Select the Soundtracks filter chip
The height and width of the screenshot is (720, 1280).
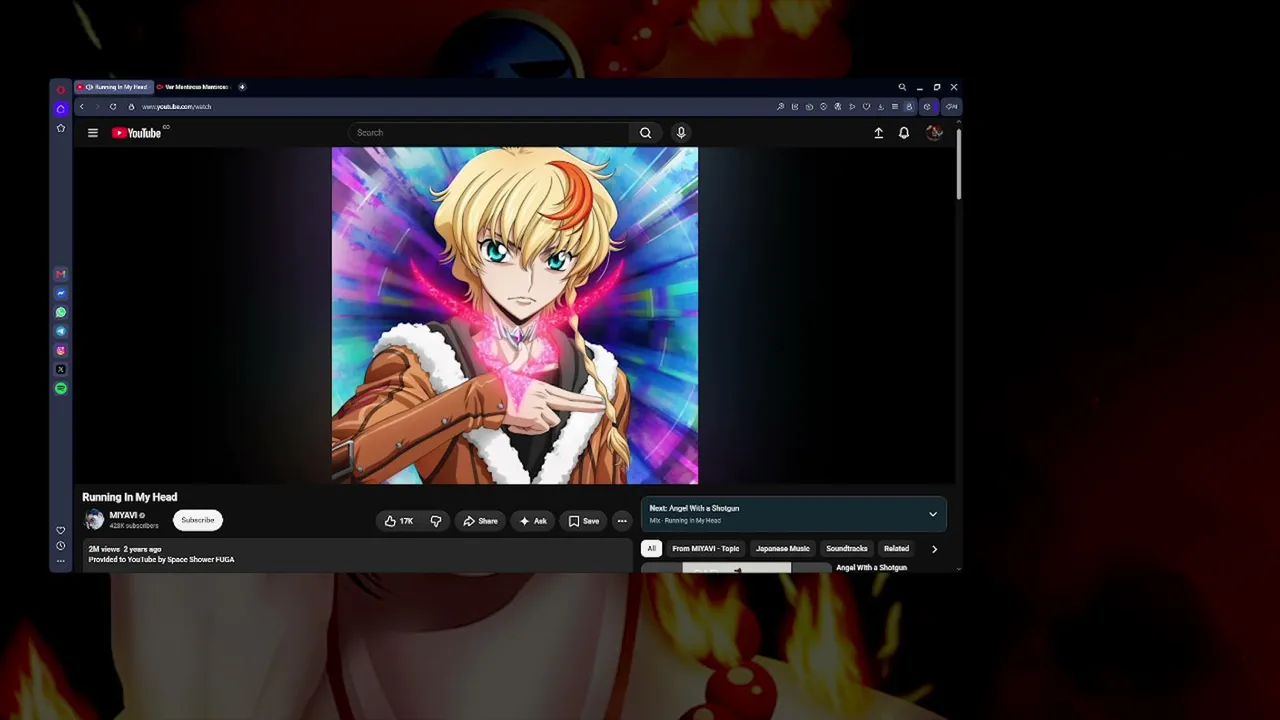click(x=847, y=549)
